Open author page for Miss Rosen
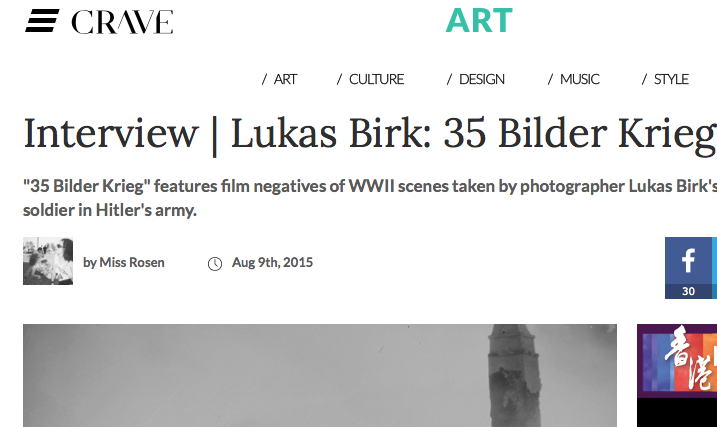 pyautogui.click(x=132, y=262)
